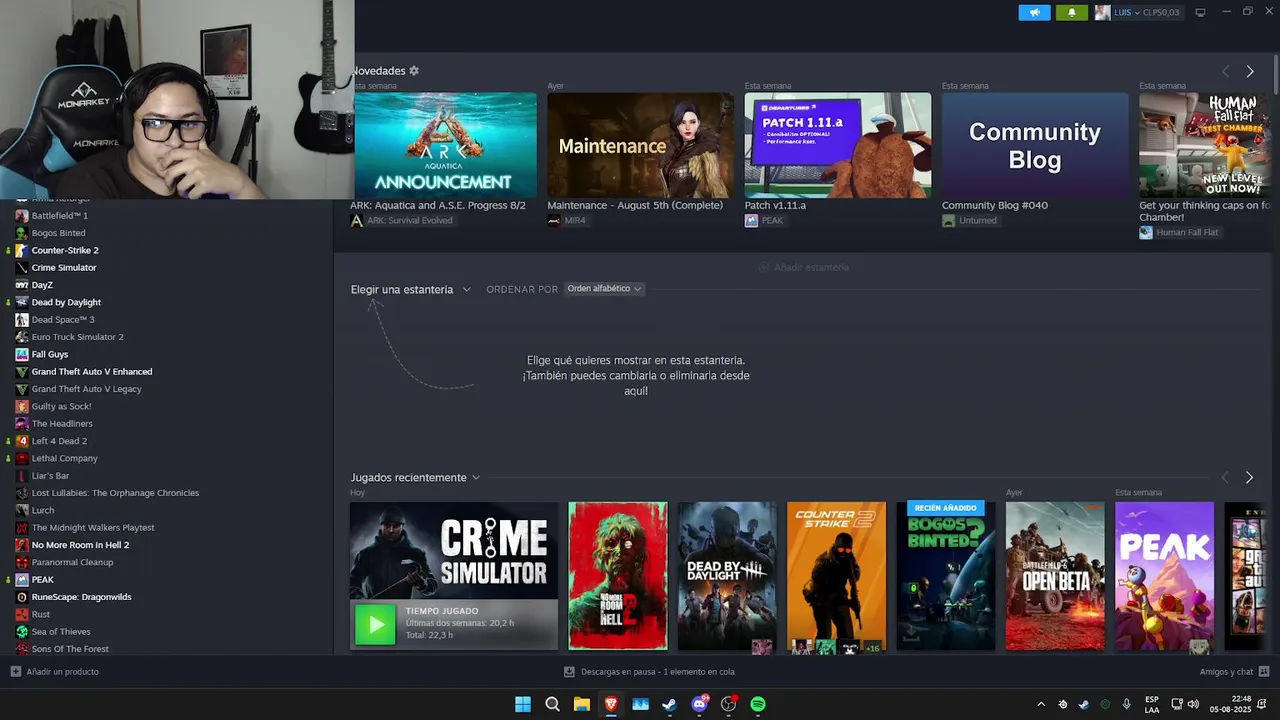Open Brave browser from taskbar
Image resolution: width=1280 pixels, height=720 pixels.
(611, 704)
